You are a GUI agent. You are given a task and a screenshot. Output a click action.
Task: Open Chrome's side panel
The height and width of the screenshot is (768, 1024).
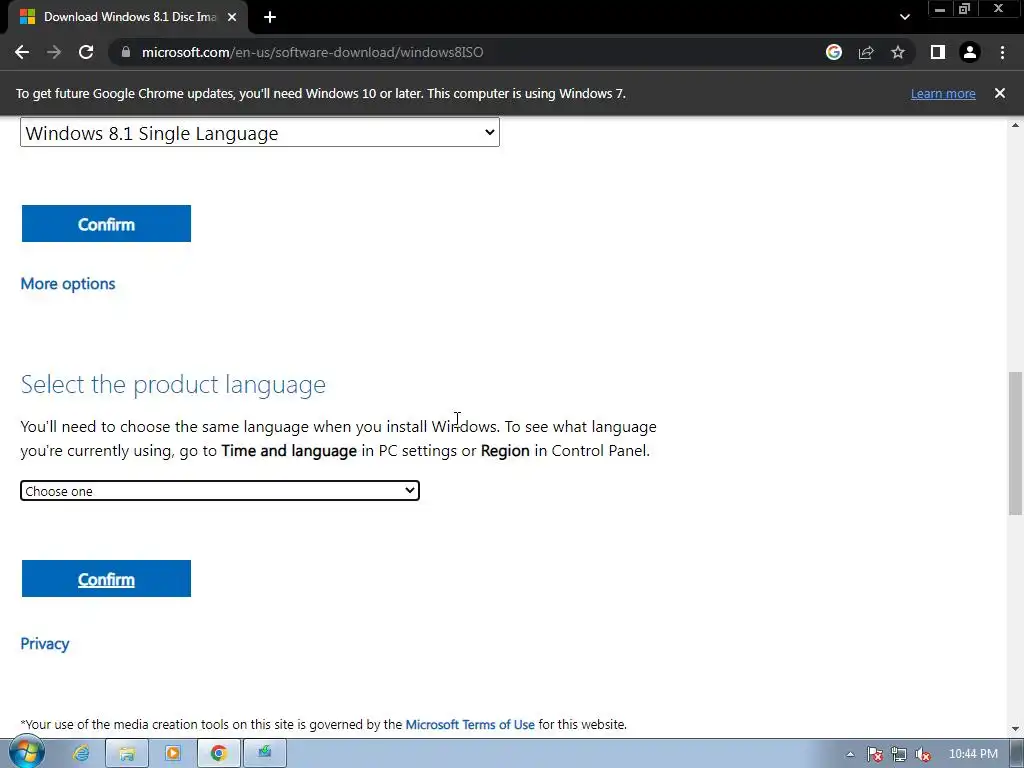coord(938,52)
